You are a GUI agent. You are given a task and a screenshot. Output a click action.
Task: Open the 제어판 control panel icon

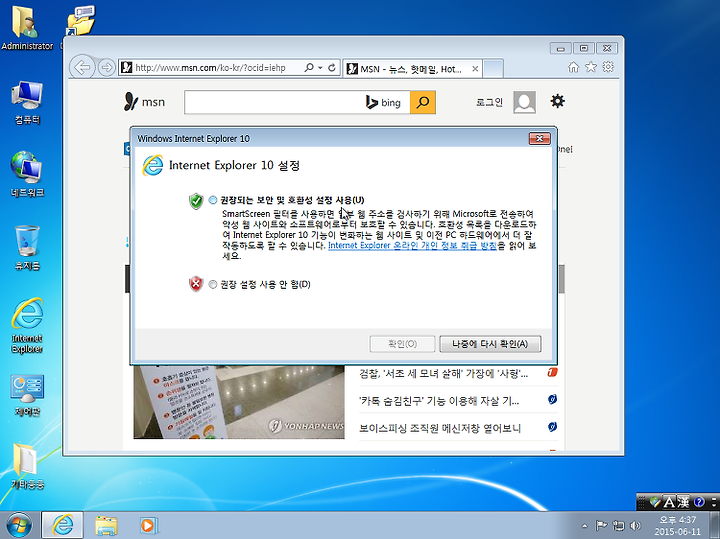point(27,395)
